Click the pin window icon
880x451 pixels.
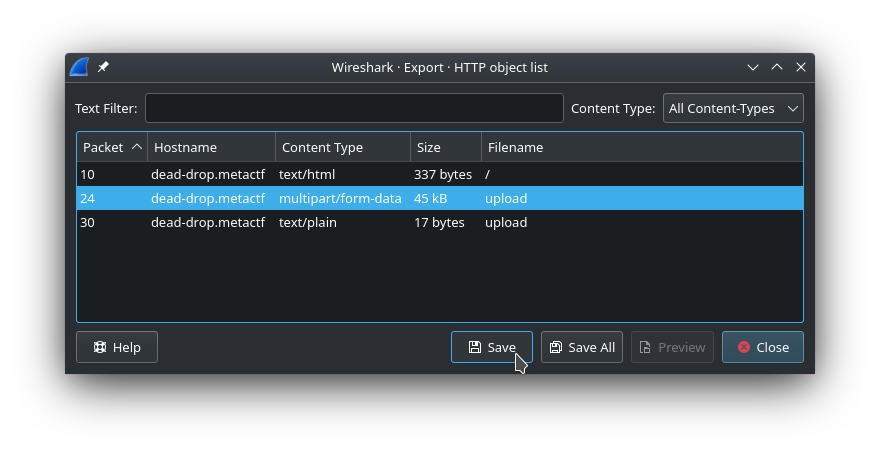tap(103, 67)
